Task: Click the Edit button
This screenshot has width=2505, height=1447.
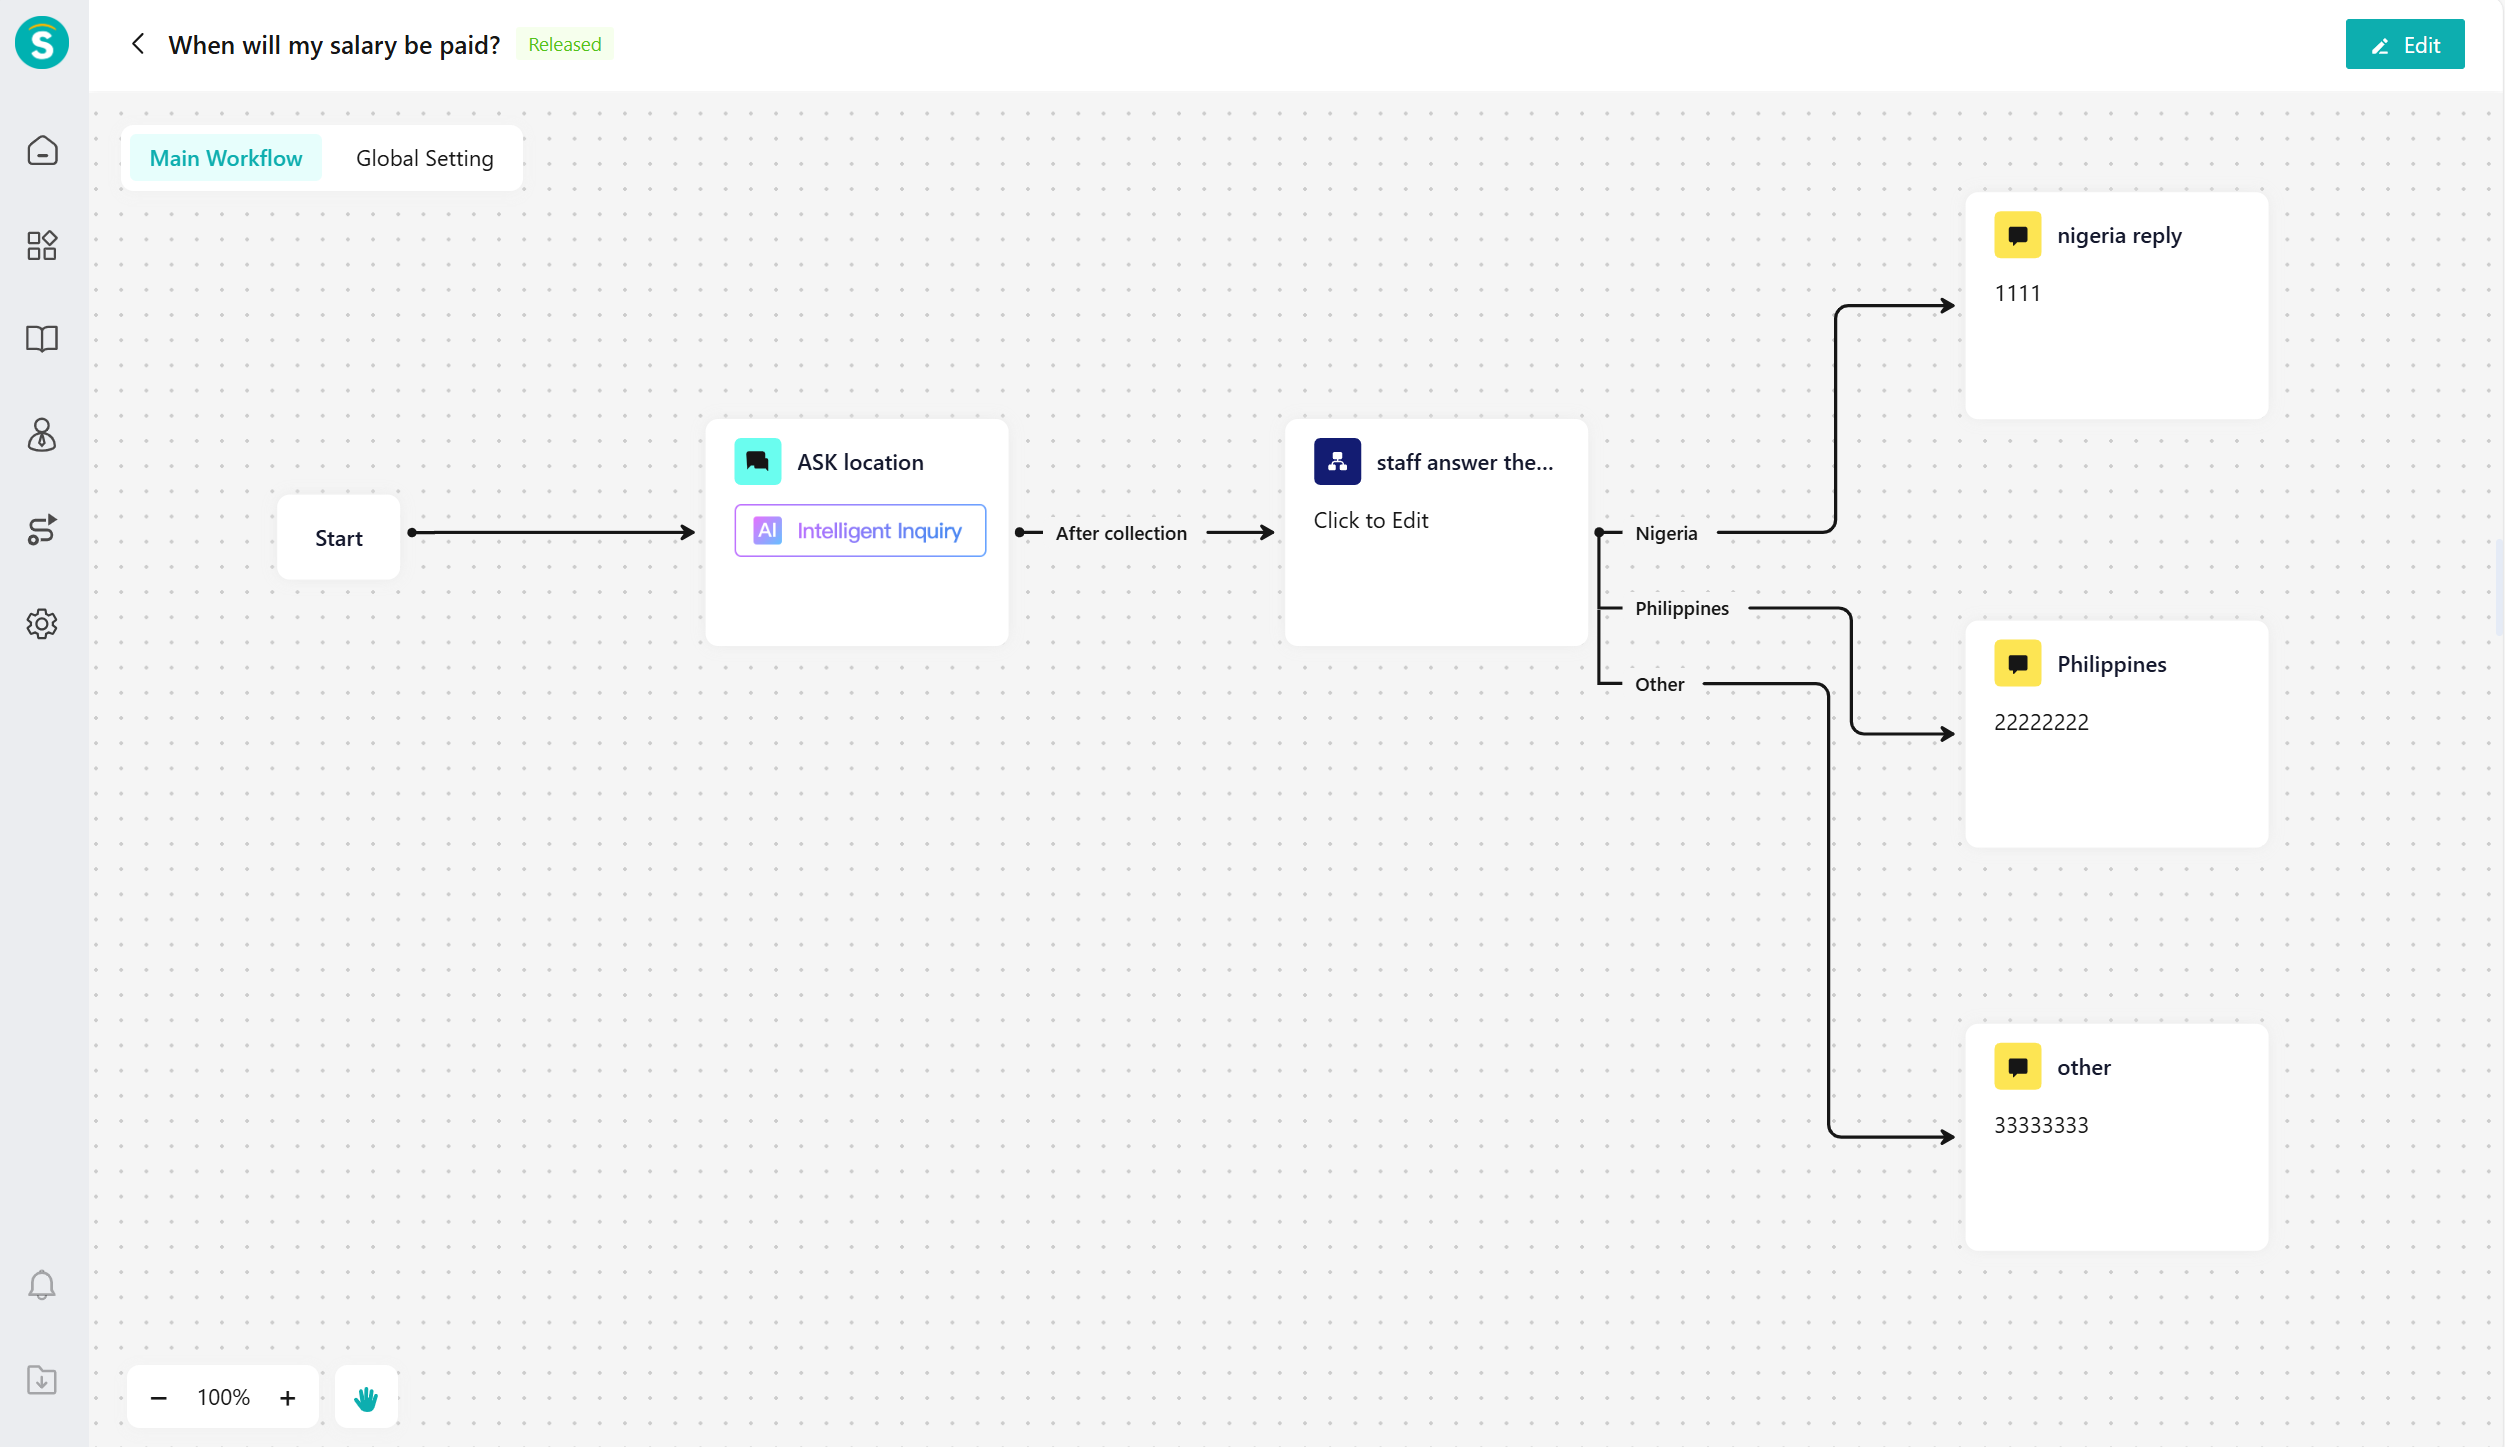Action: coord(2405,44)
